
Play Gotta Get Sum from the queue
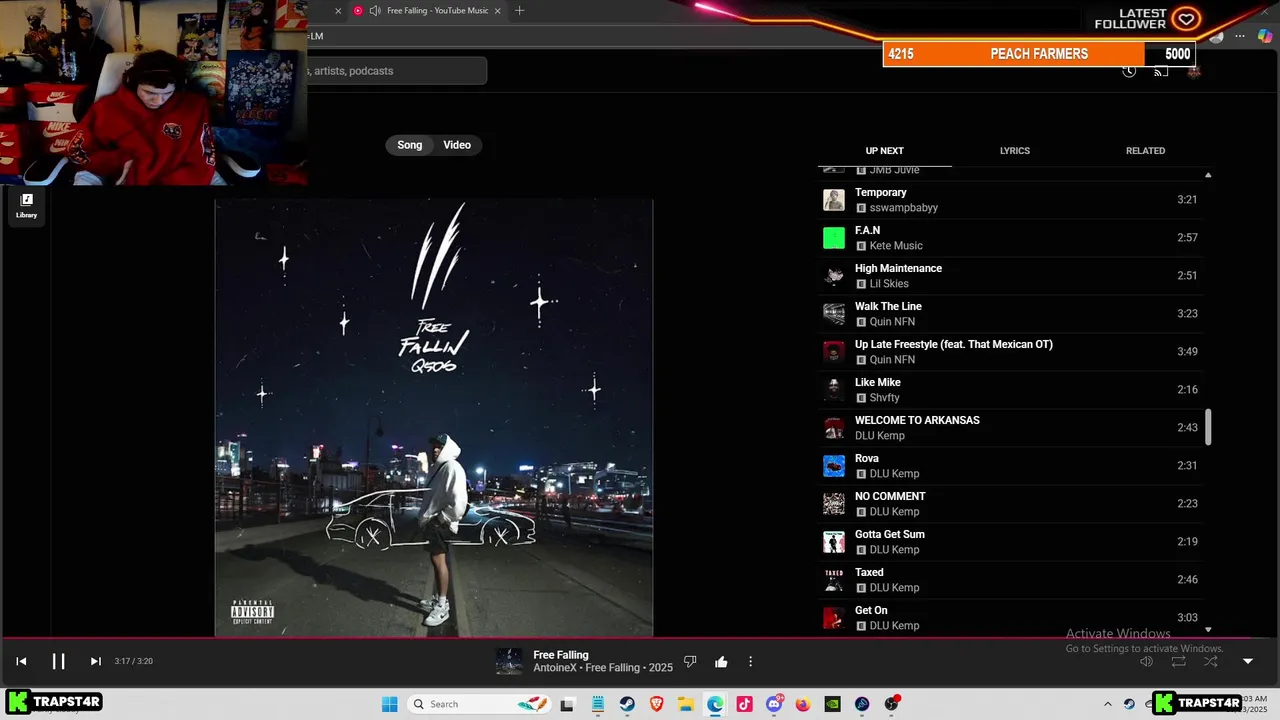click(x=1011, y=542)
